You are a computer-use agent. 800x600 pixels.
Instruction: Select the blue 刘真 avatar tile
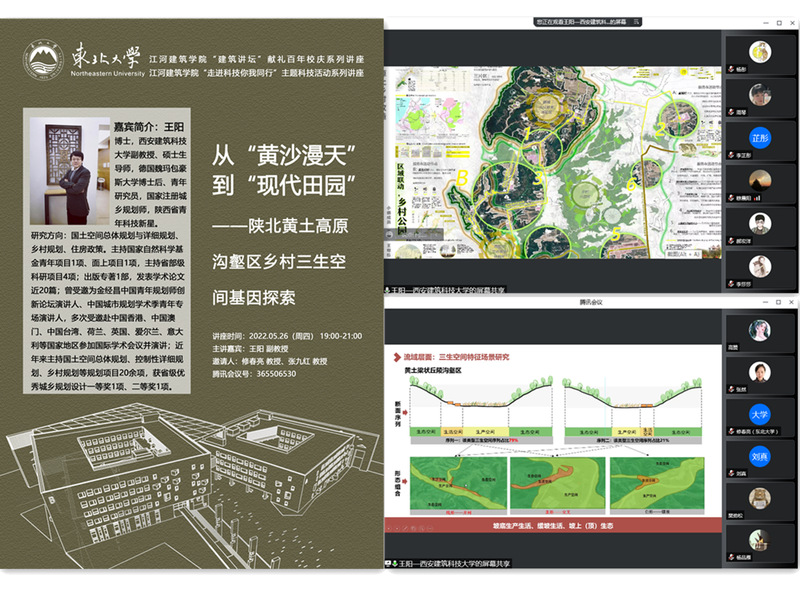[x=761, y=456]
